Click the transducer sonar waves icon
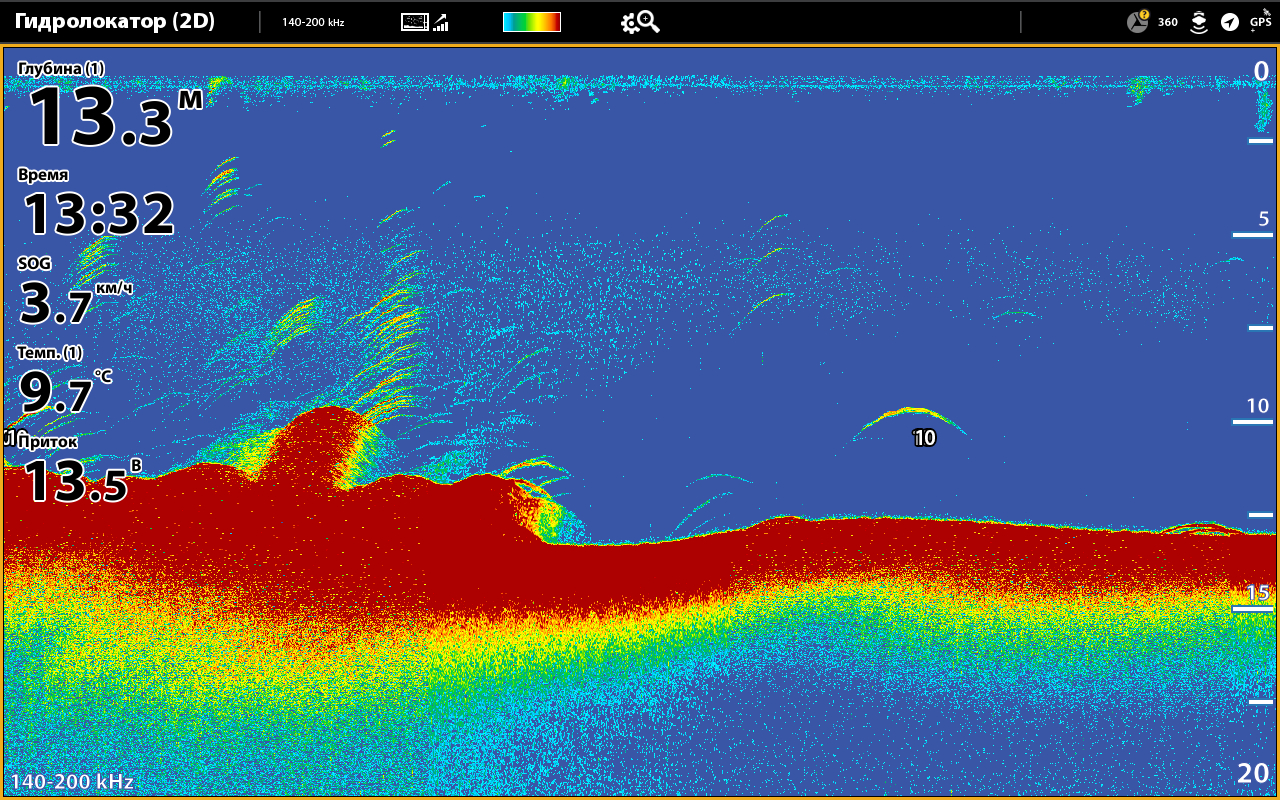The height and width of the screenshot is (800, 1280). [1199, 22]
